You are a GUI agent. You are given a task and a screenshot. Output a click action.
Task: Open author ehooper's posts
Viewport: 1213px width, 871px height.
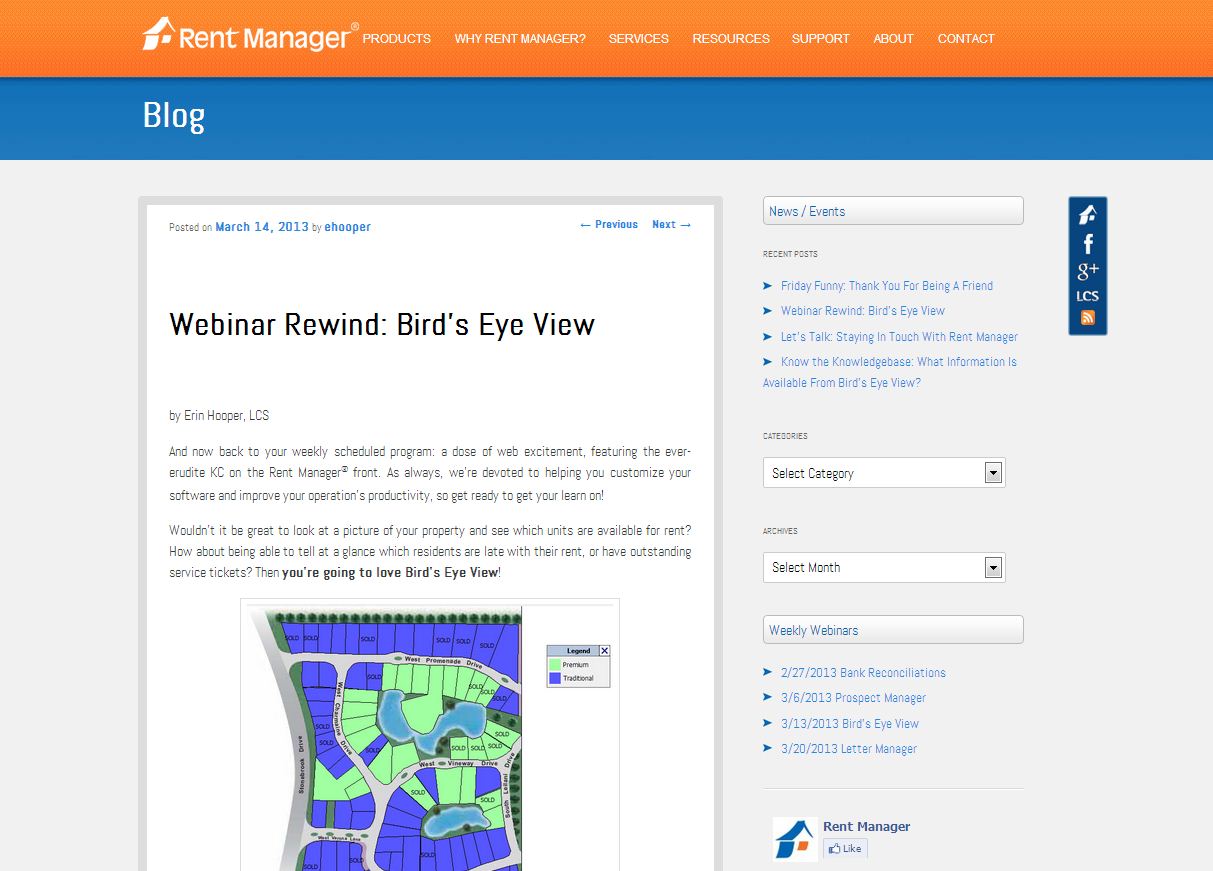click(347, 227)
